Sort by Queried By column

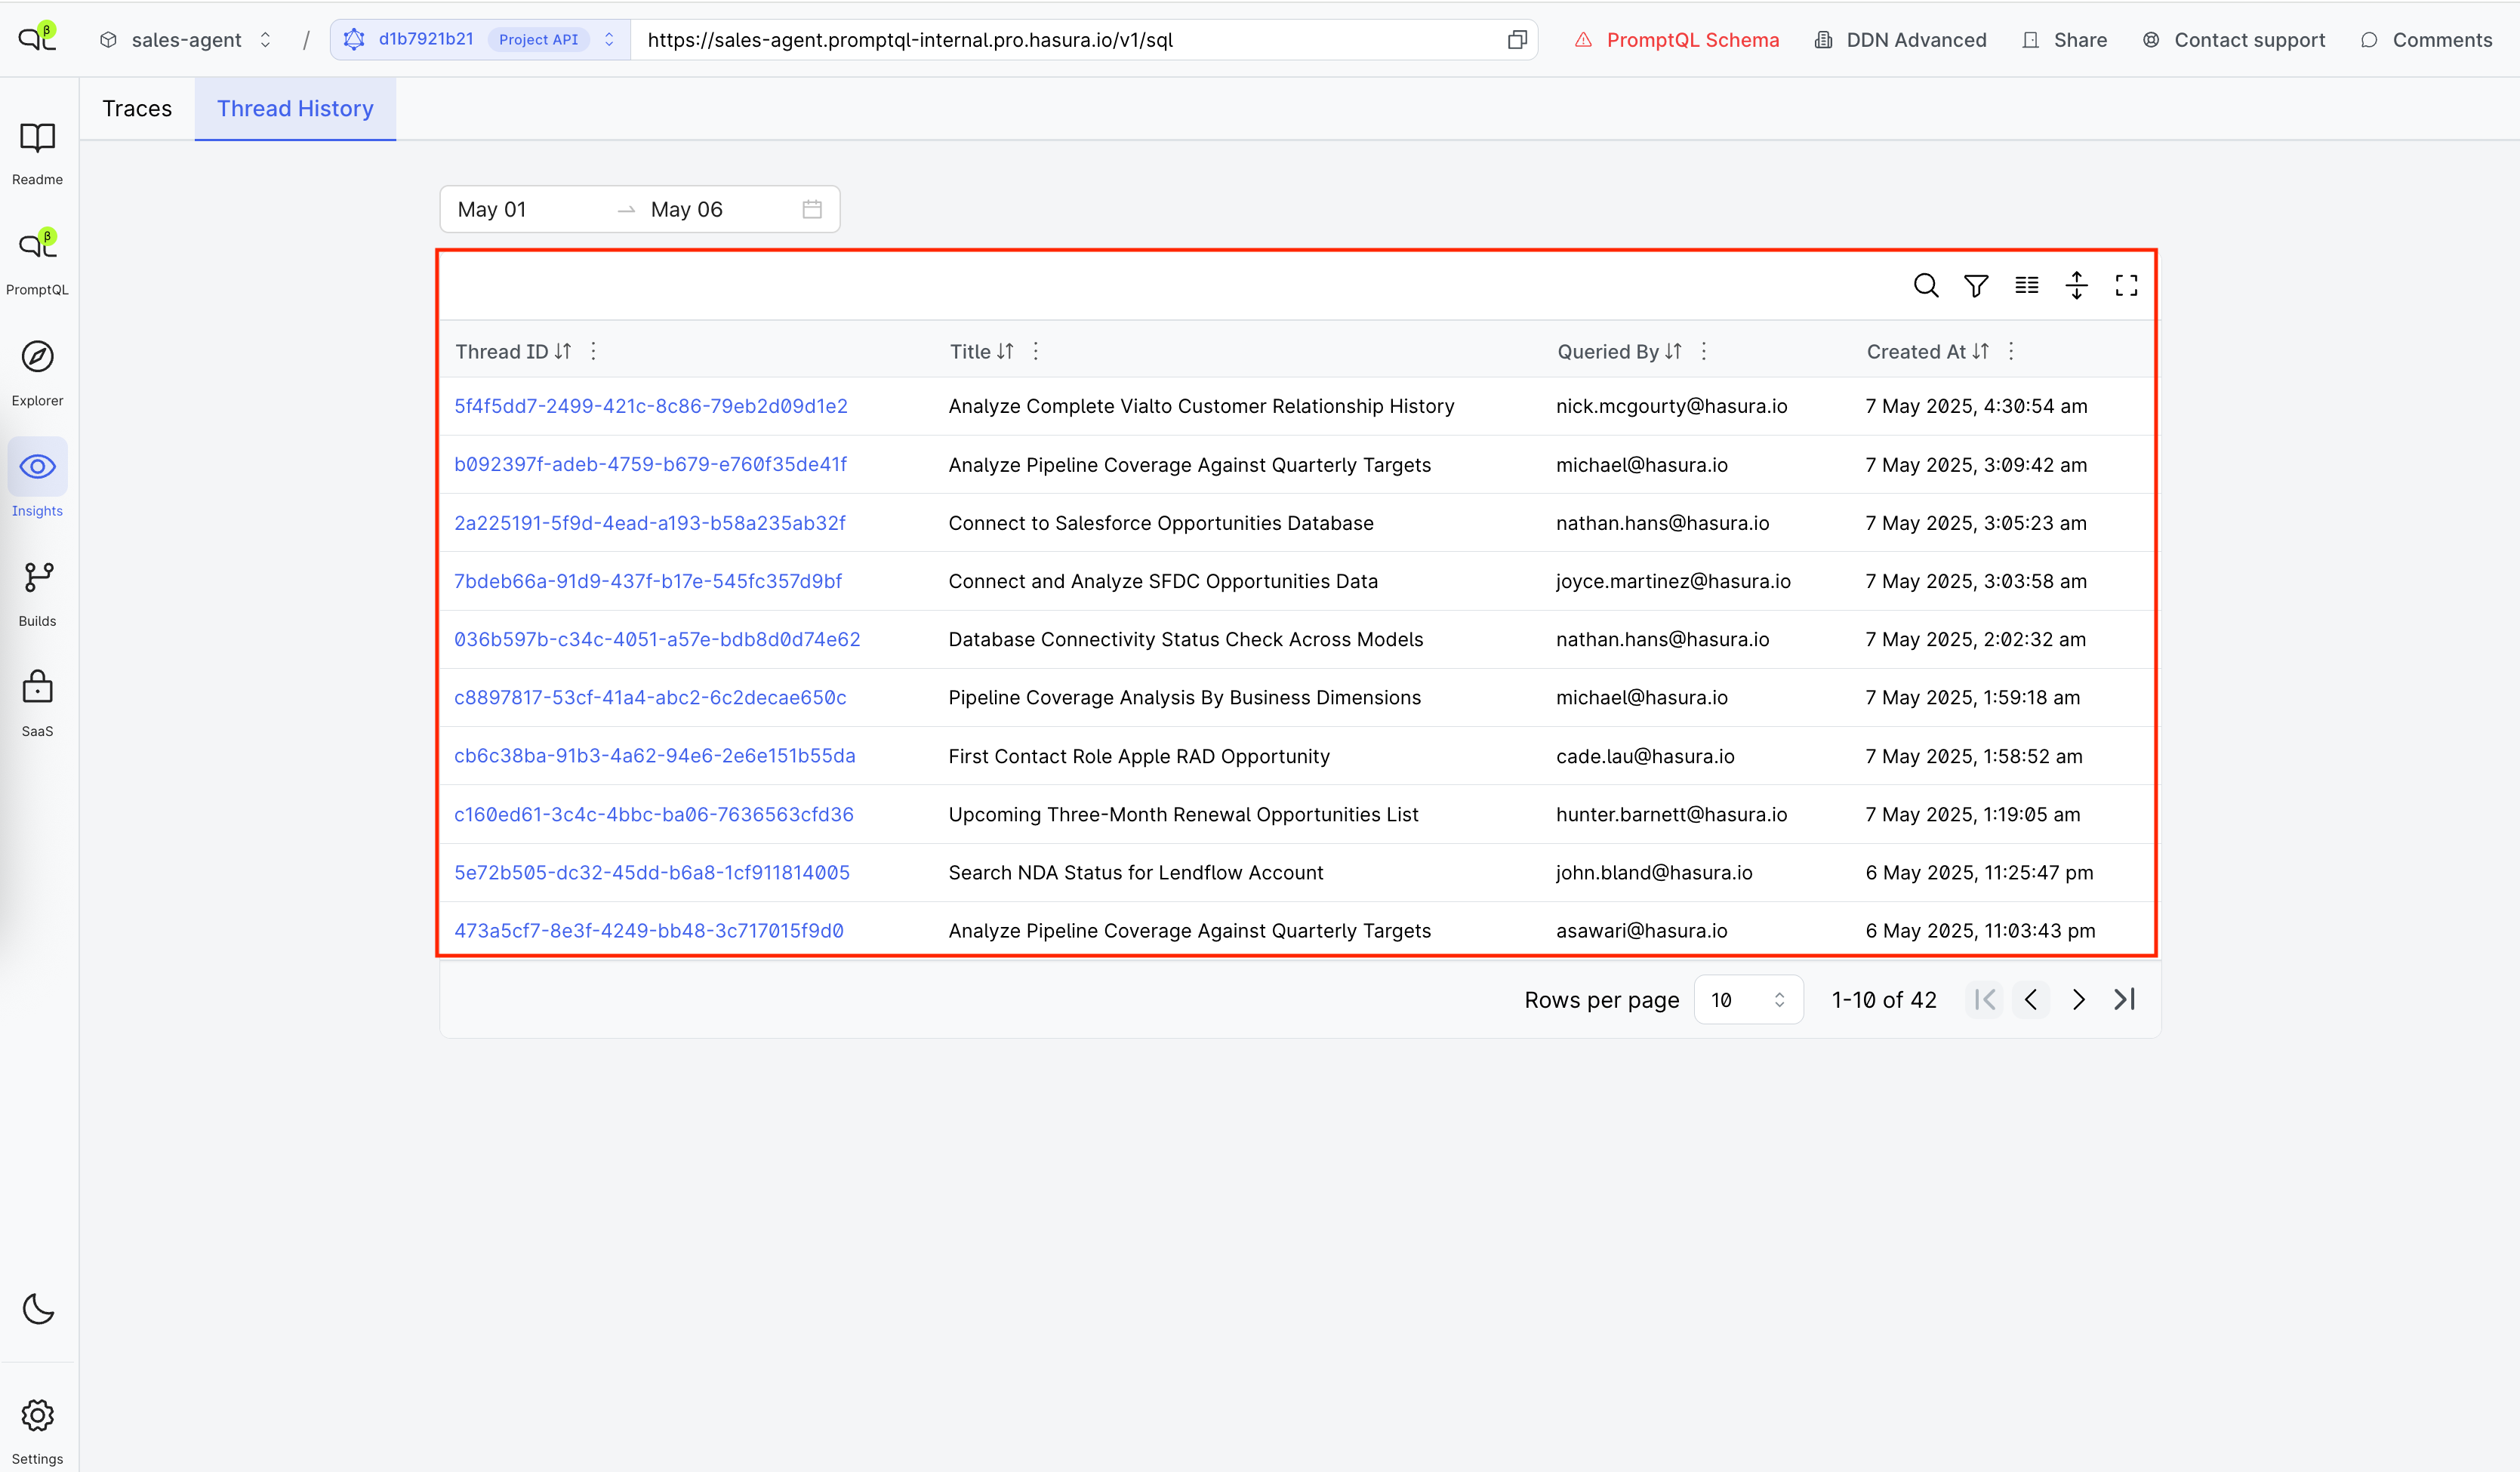click(1673, 351)
